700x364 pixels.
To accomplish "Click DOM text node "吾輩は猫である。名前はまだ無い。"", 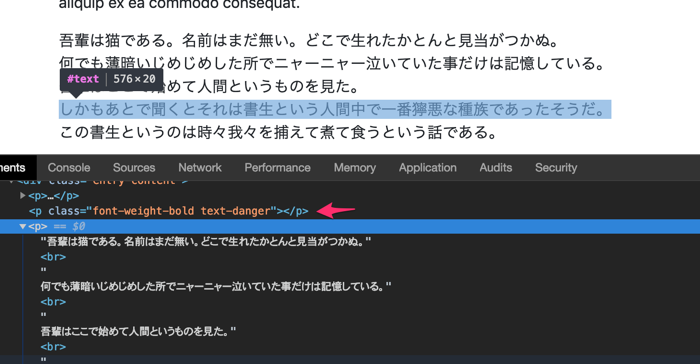I will [x=205, y=242].
